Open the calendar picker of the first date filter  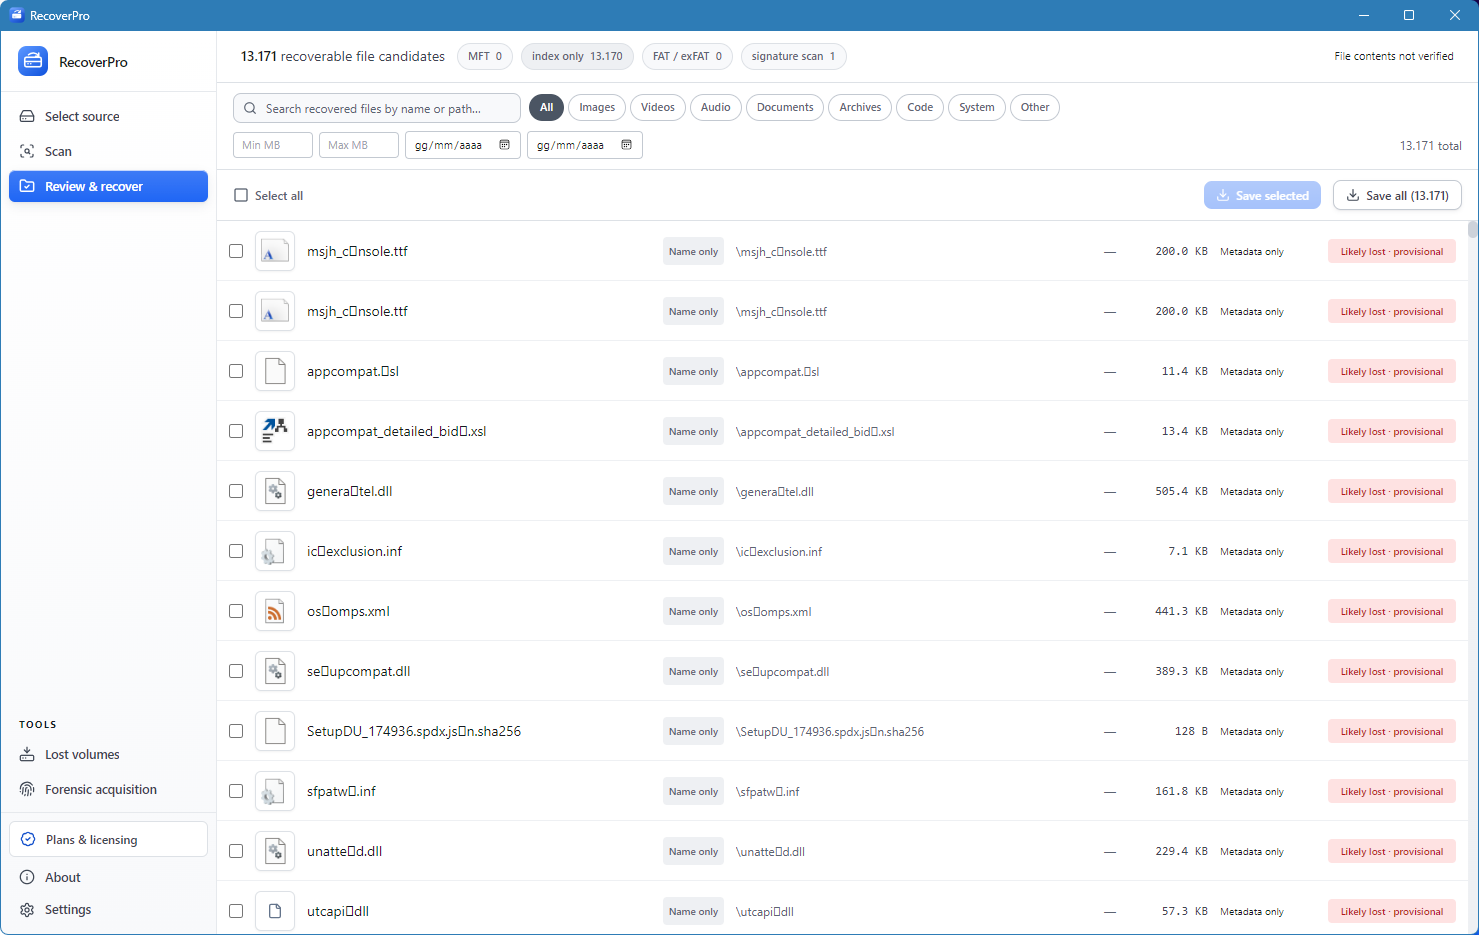tap(504, 145)
